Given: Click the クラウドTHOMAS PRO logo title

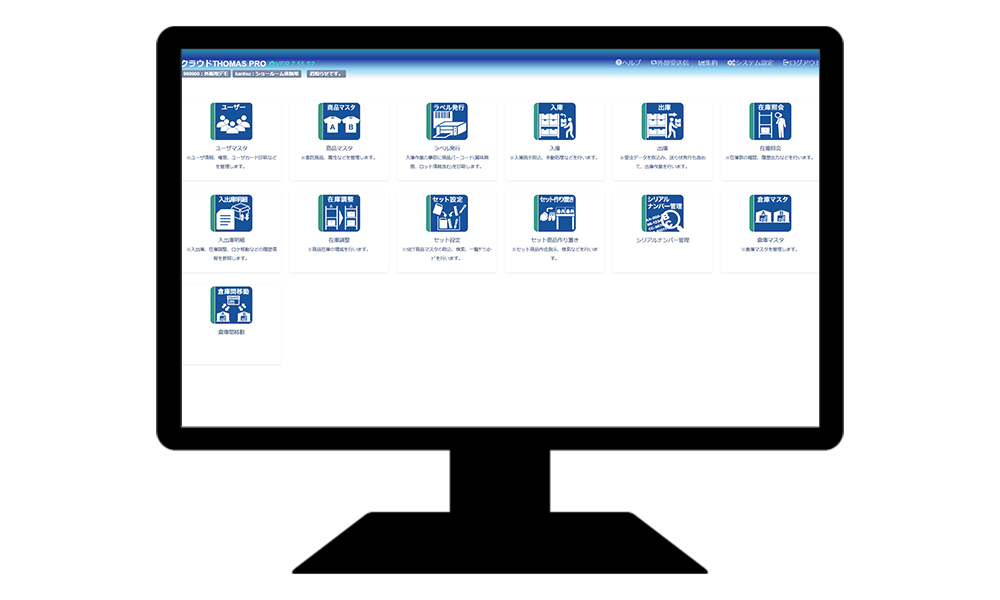Looking at the screenshot, I should click(x=223, y=63).
